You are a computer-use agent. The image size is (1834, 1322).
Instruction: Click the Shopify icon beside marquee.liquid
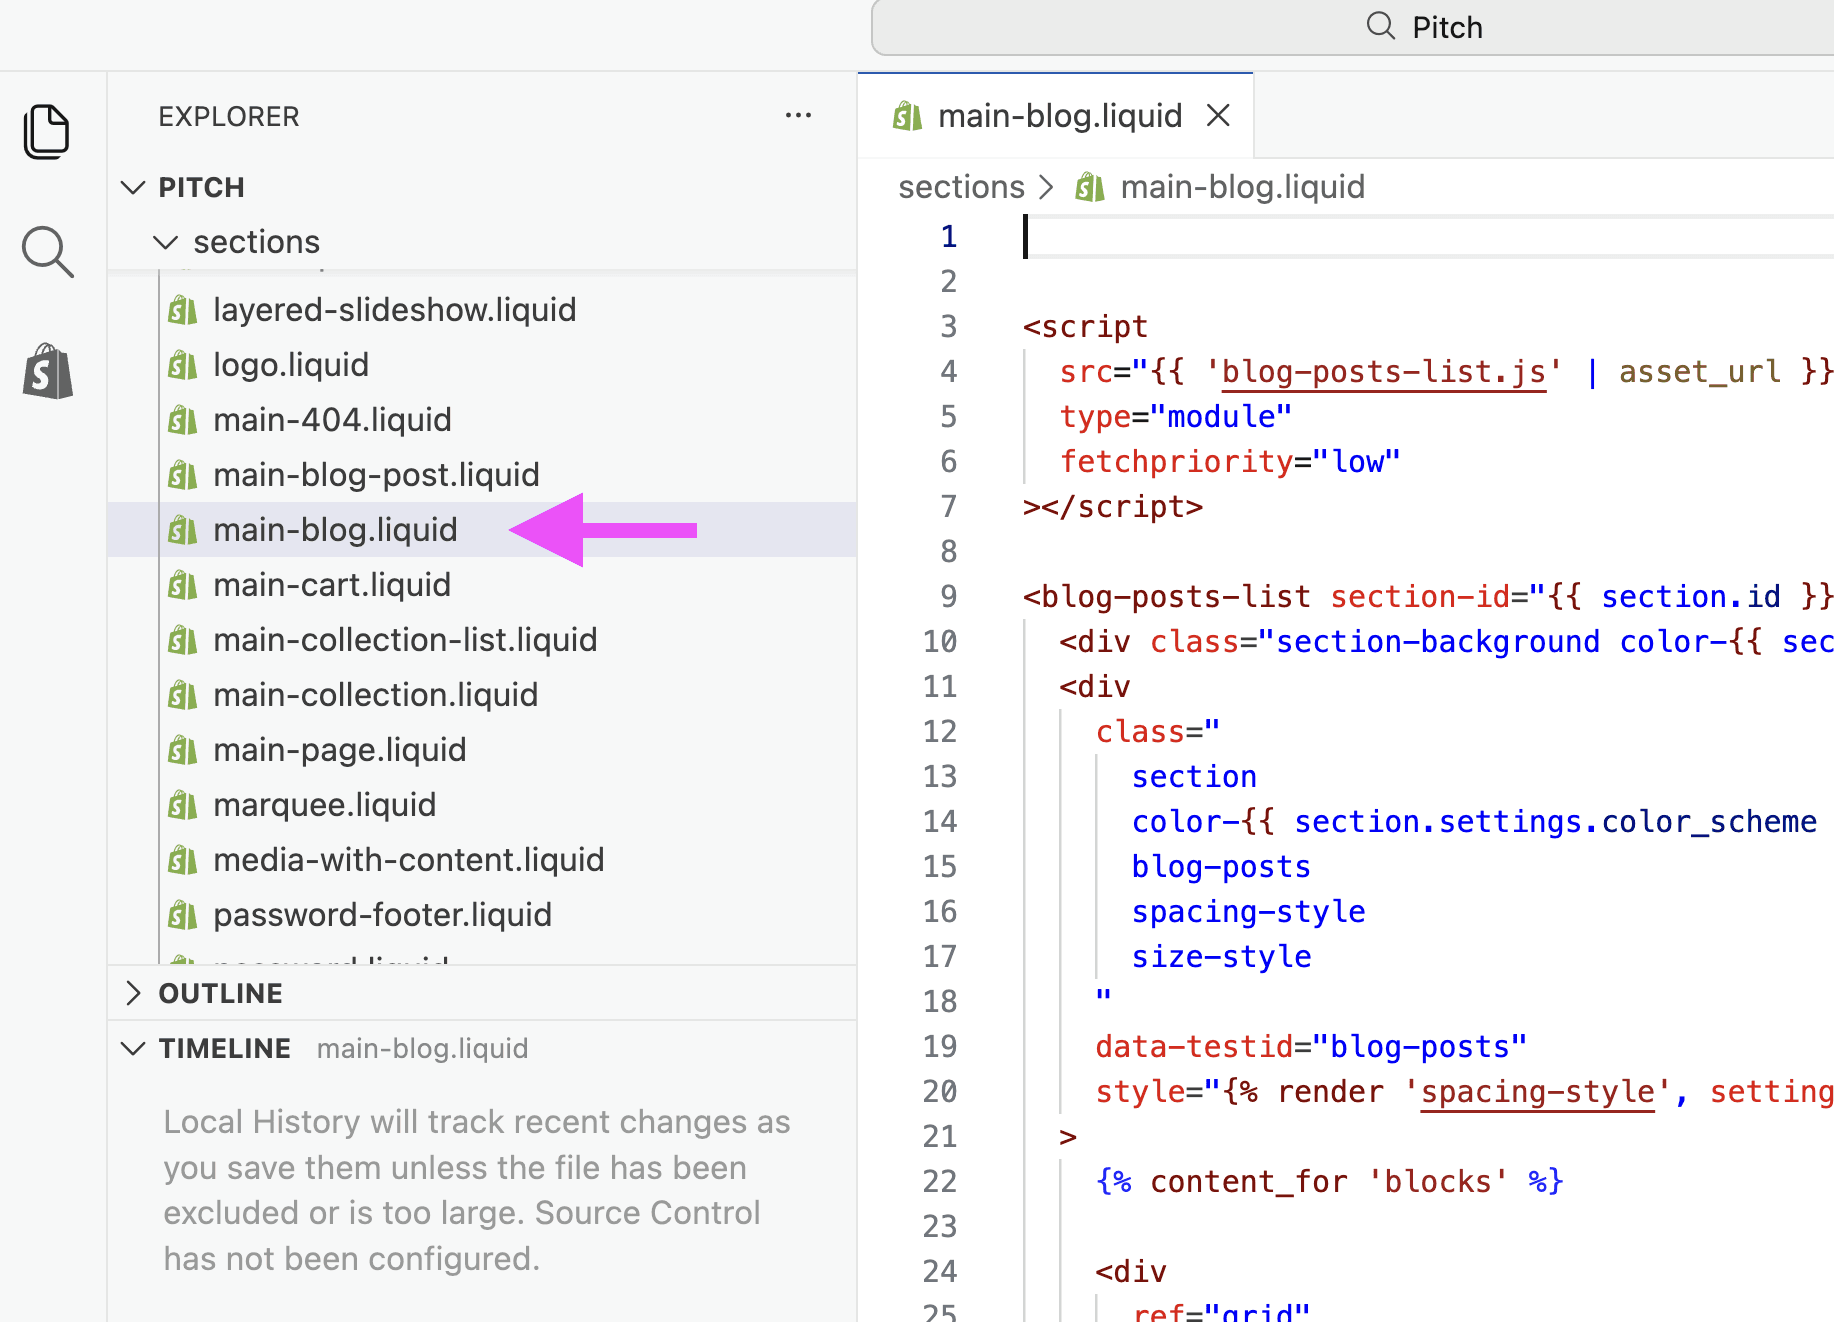tap(182, 805)
